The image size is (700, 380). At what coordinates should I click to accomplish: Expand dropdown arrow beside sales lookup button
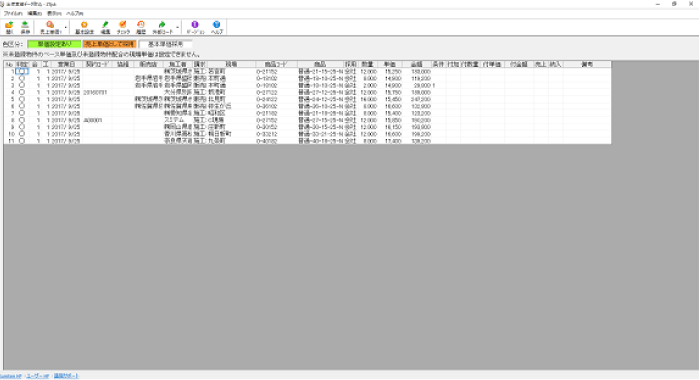pyautogui.click(x=66, y=28)
